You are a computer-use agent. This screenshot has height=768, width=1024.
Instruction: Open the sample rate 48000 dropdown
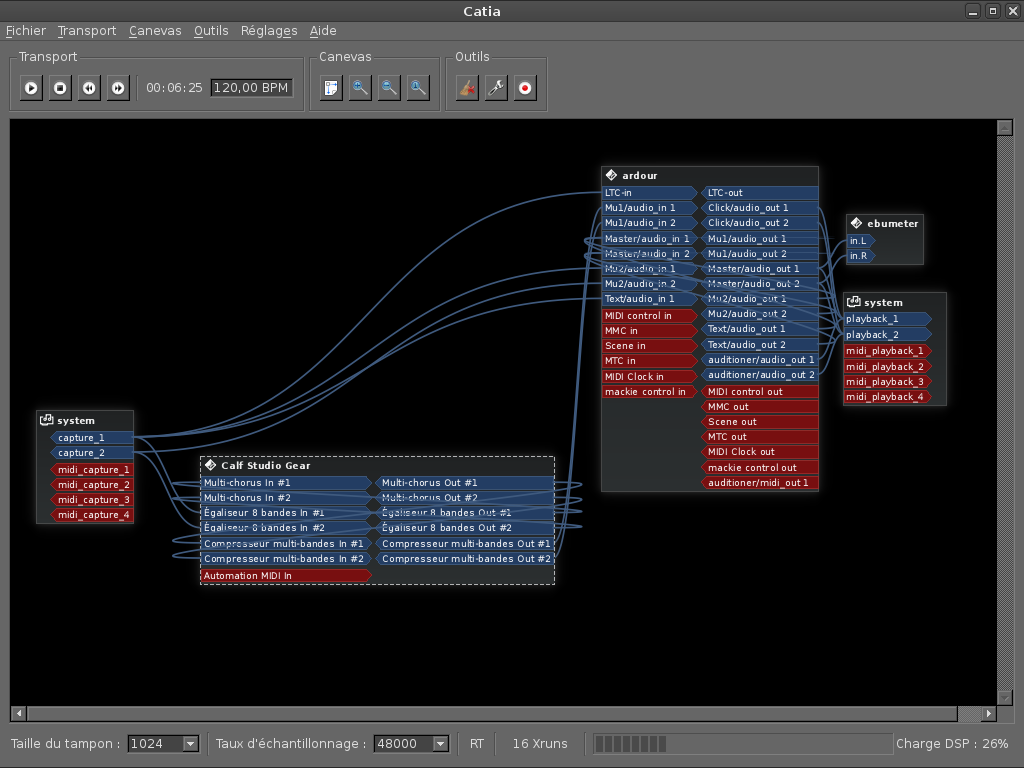coord(411,744)
